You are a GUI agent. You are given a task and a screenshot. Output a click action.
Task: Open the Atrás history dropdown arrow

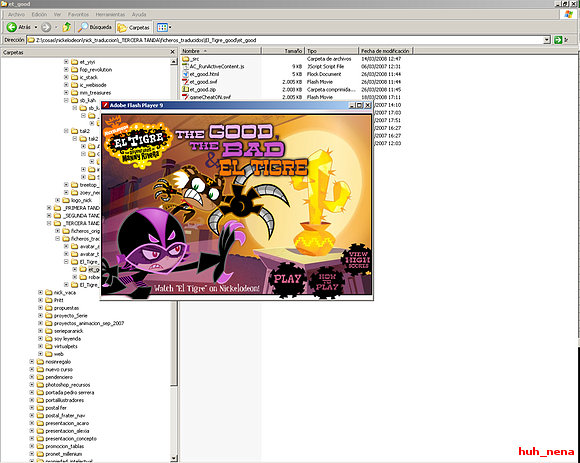36,27
